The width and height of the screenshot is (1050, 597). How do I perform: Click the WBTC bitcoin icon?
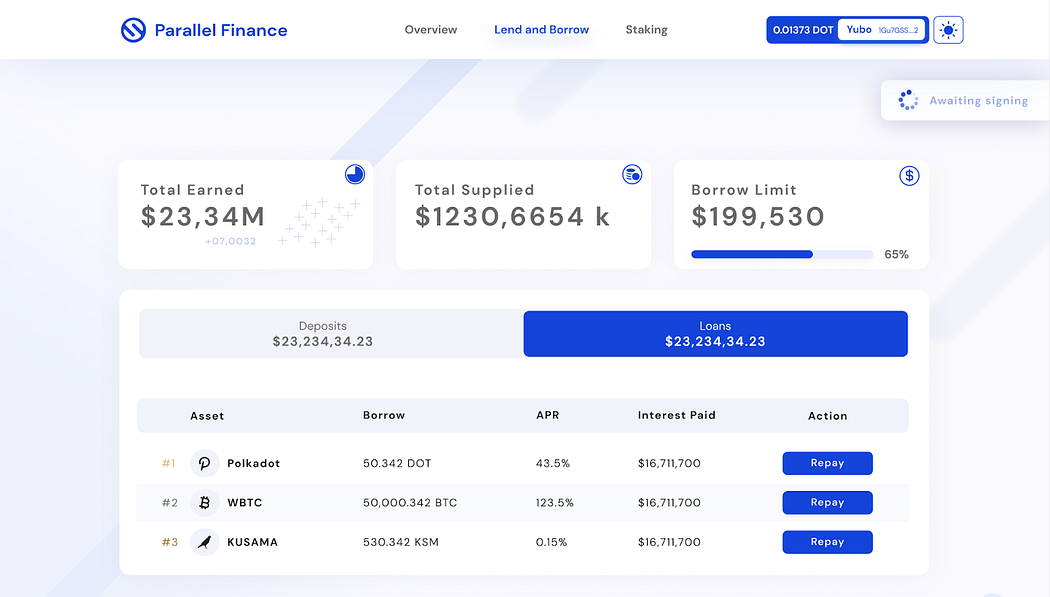click(205, 503)
